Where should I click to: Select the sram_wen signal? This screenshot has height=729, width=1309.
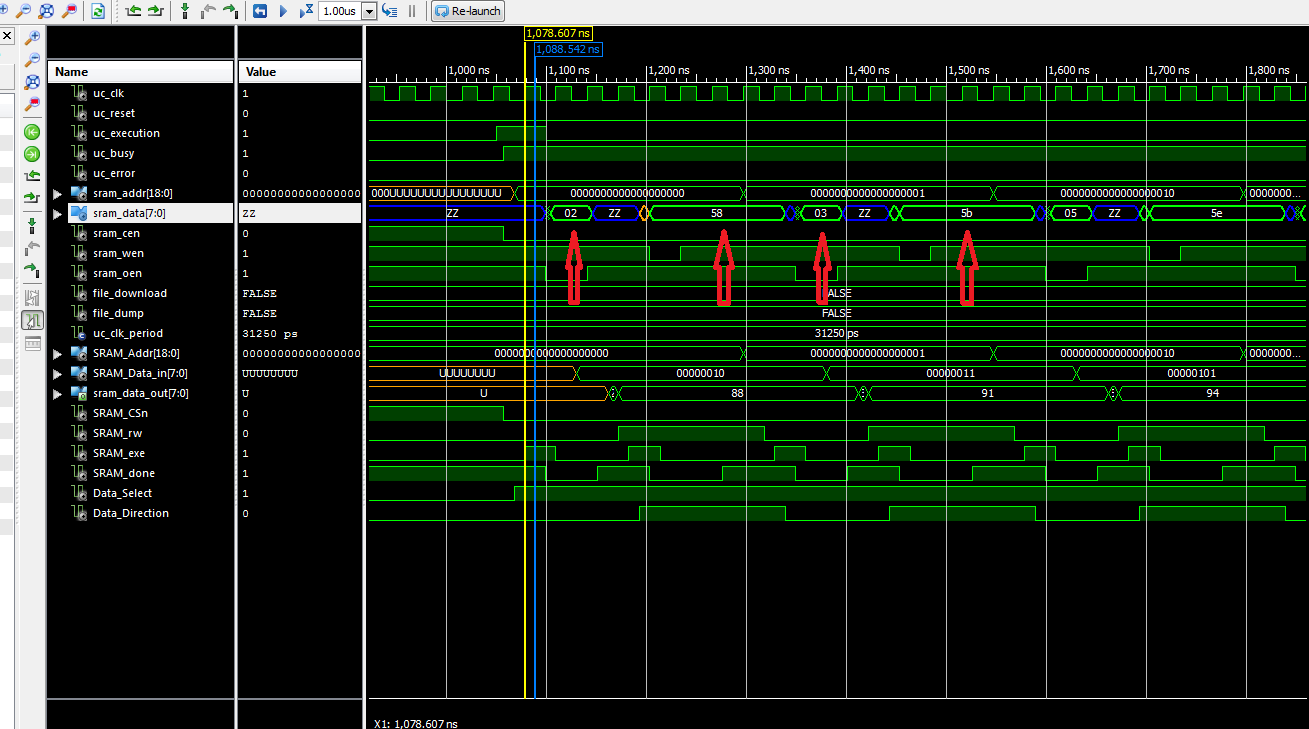[117, 253]
